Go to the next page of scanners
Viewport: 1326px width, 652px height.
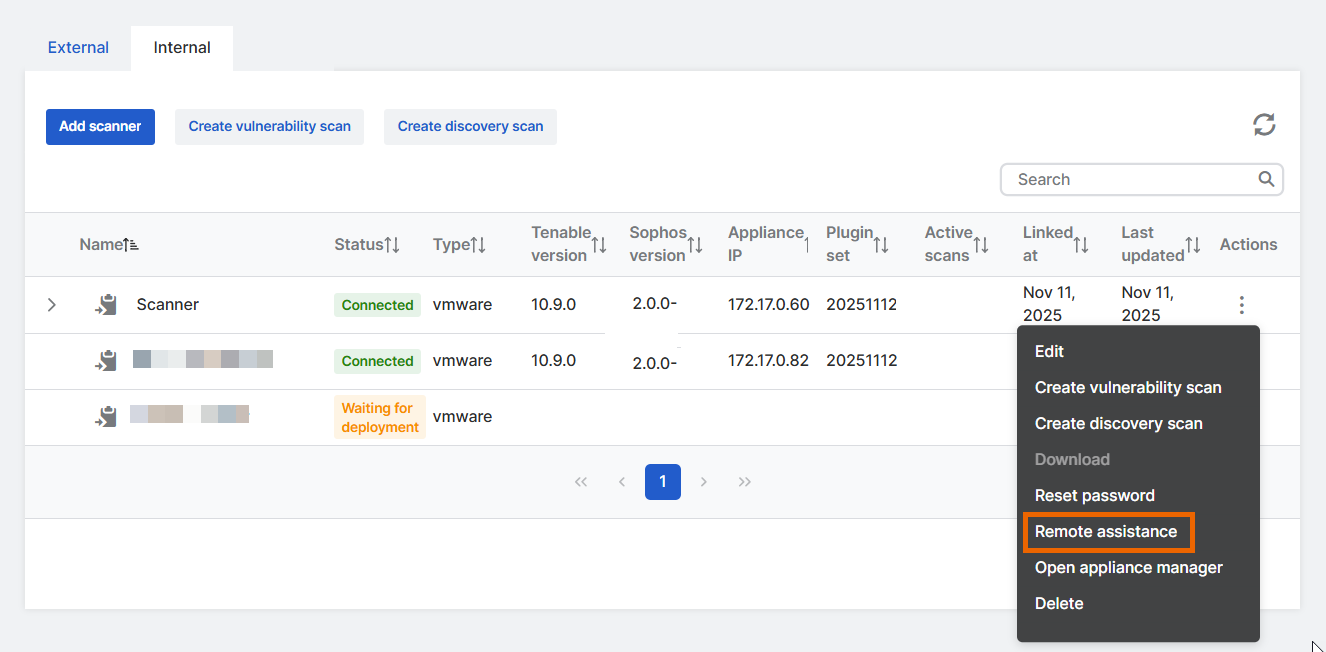point(703,481)
